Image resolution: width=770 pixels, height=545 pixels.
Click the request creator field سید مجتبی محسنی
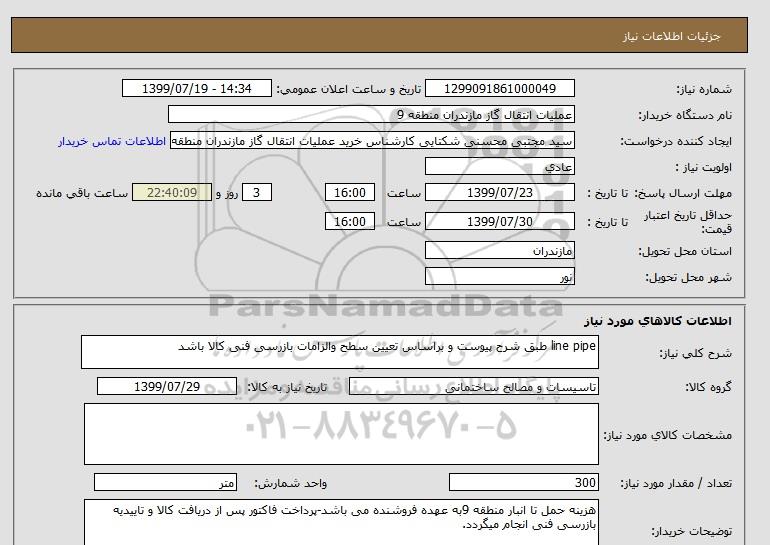[x=372, y=140]
